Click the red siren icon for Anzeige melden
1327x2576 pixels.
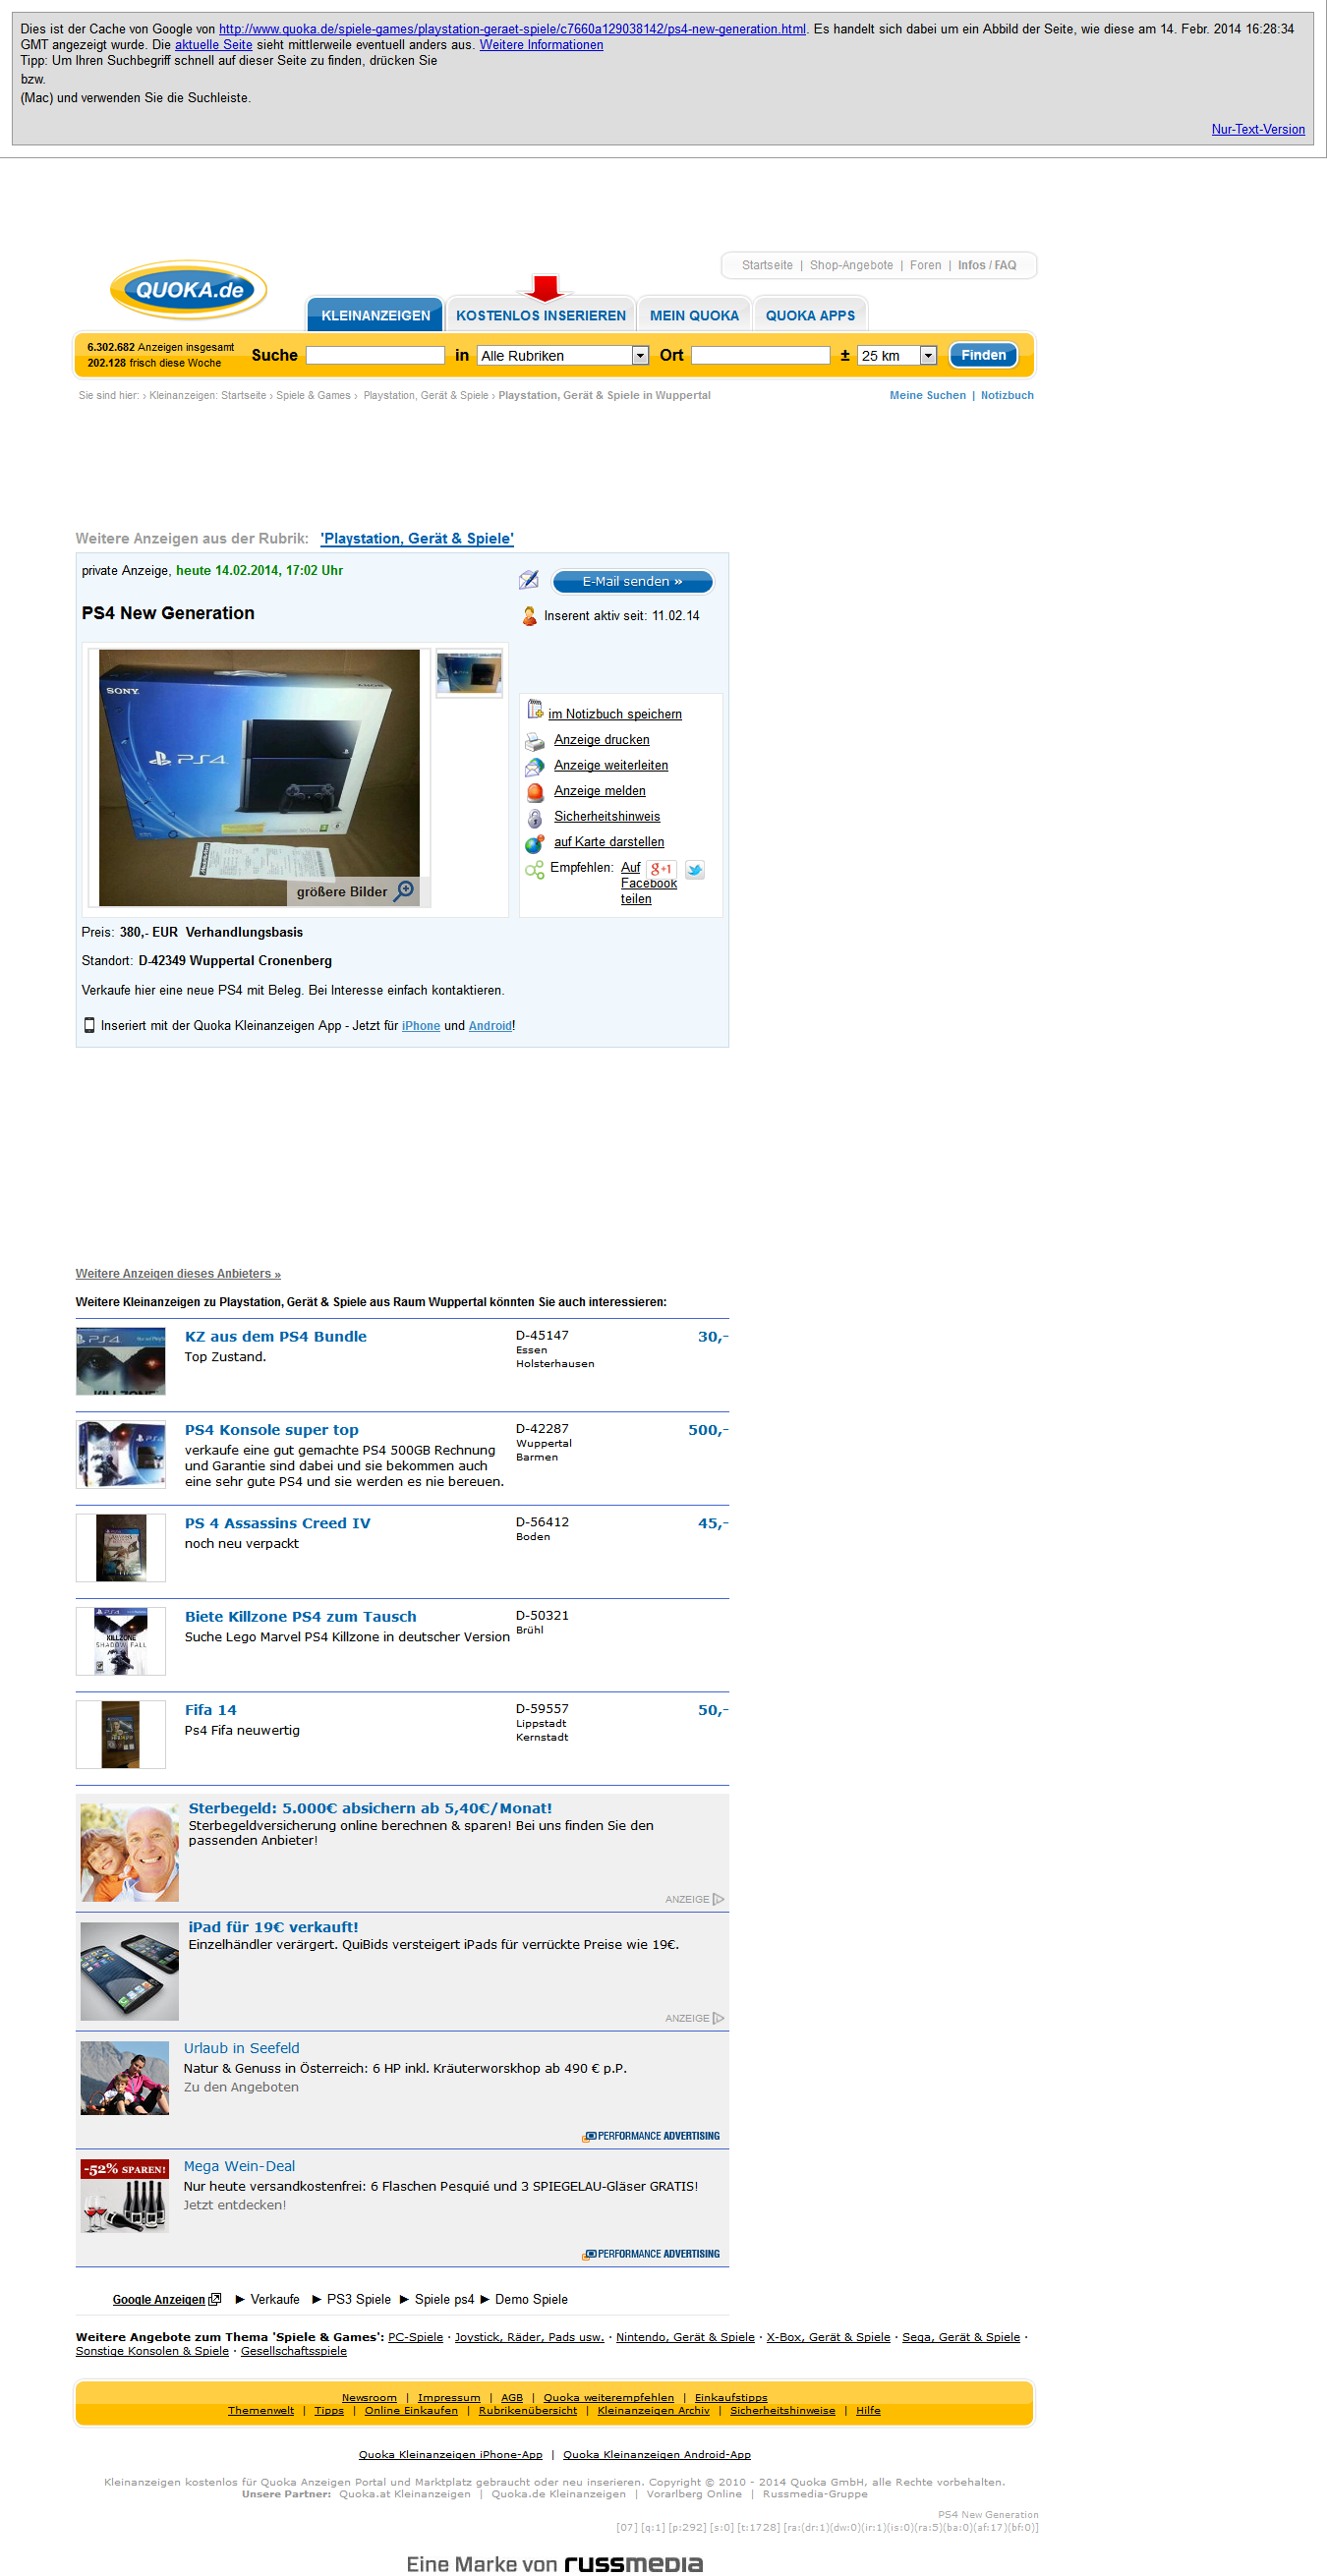(x=535, y=792)
